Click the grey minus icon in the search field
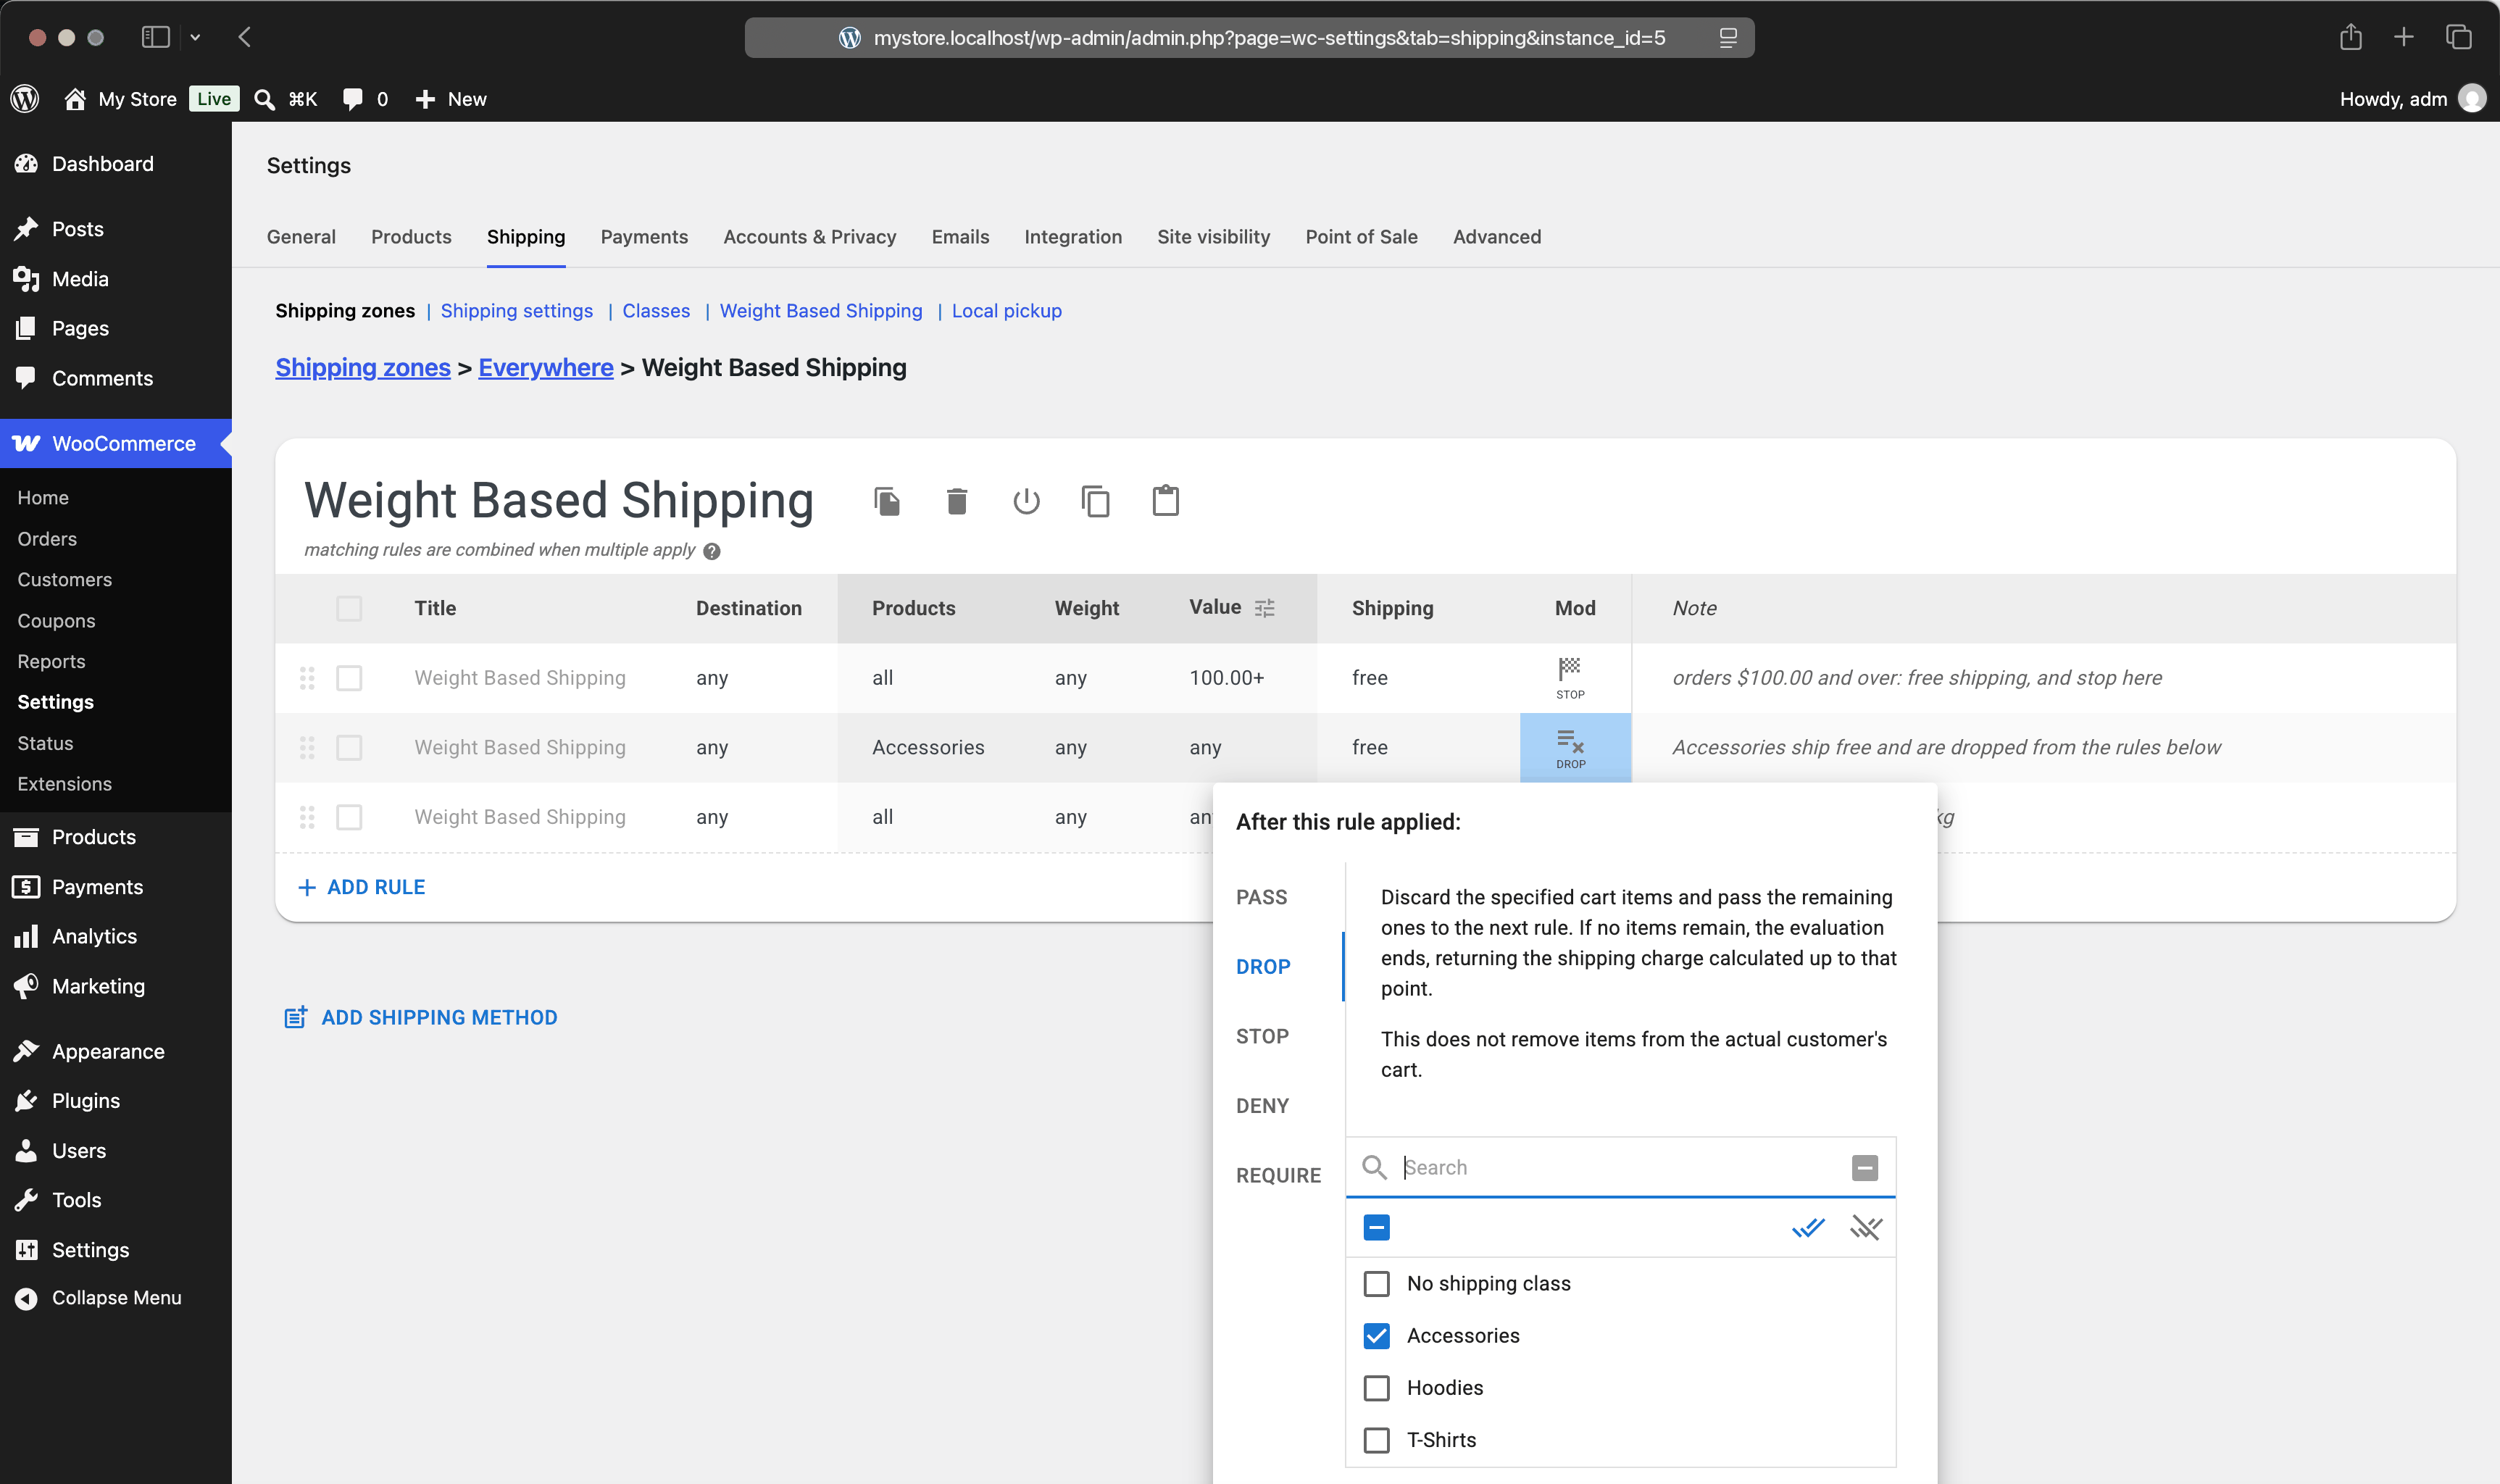Viewport: 2500px width, 1484px height. [x=1865, y=1168]
